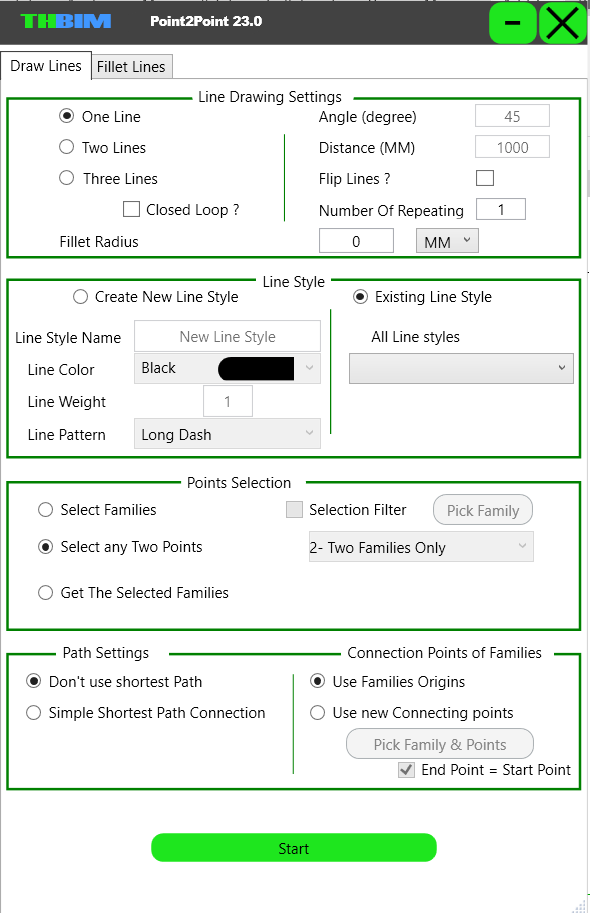590x913 pixels.
Task: Open the Long Dash line pattern dropdown
Action: [227, 434]
